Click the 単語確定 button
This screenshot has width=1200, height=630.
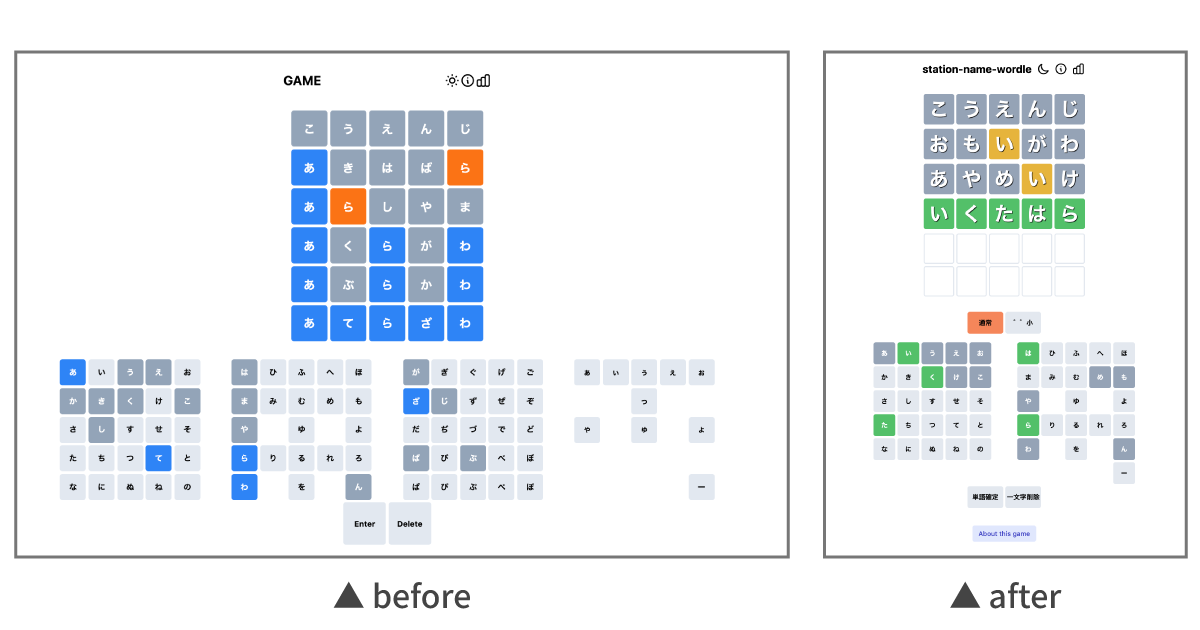point(985,497)
